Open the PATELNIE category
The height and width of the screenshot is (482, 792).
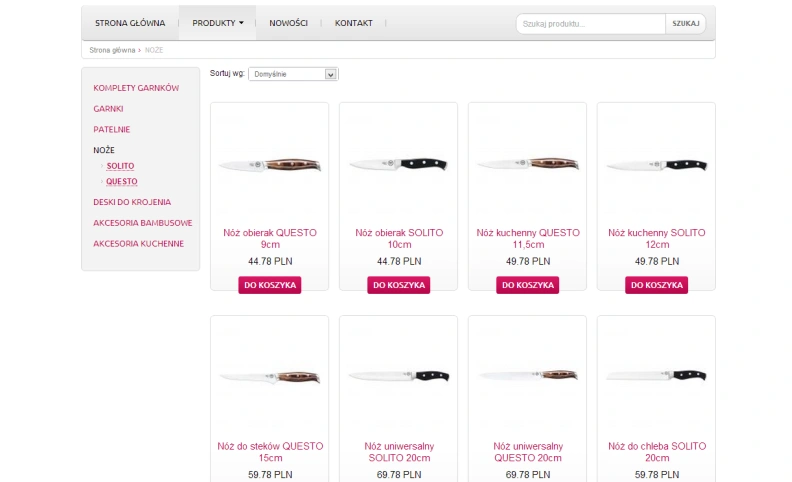coord(112,129)
